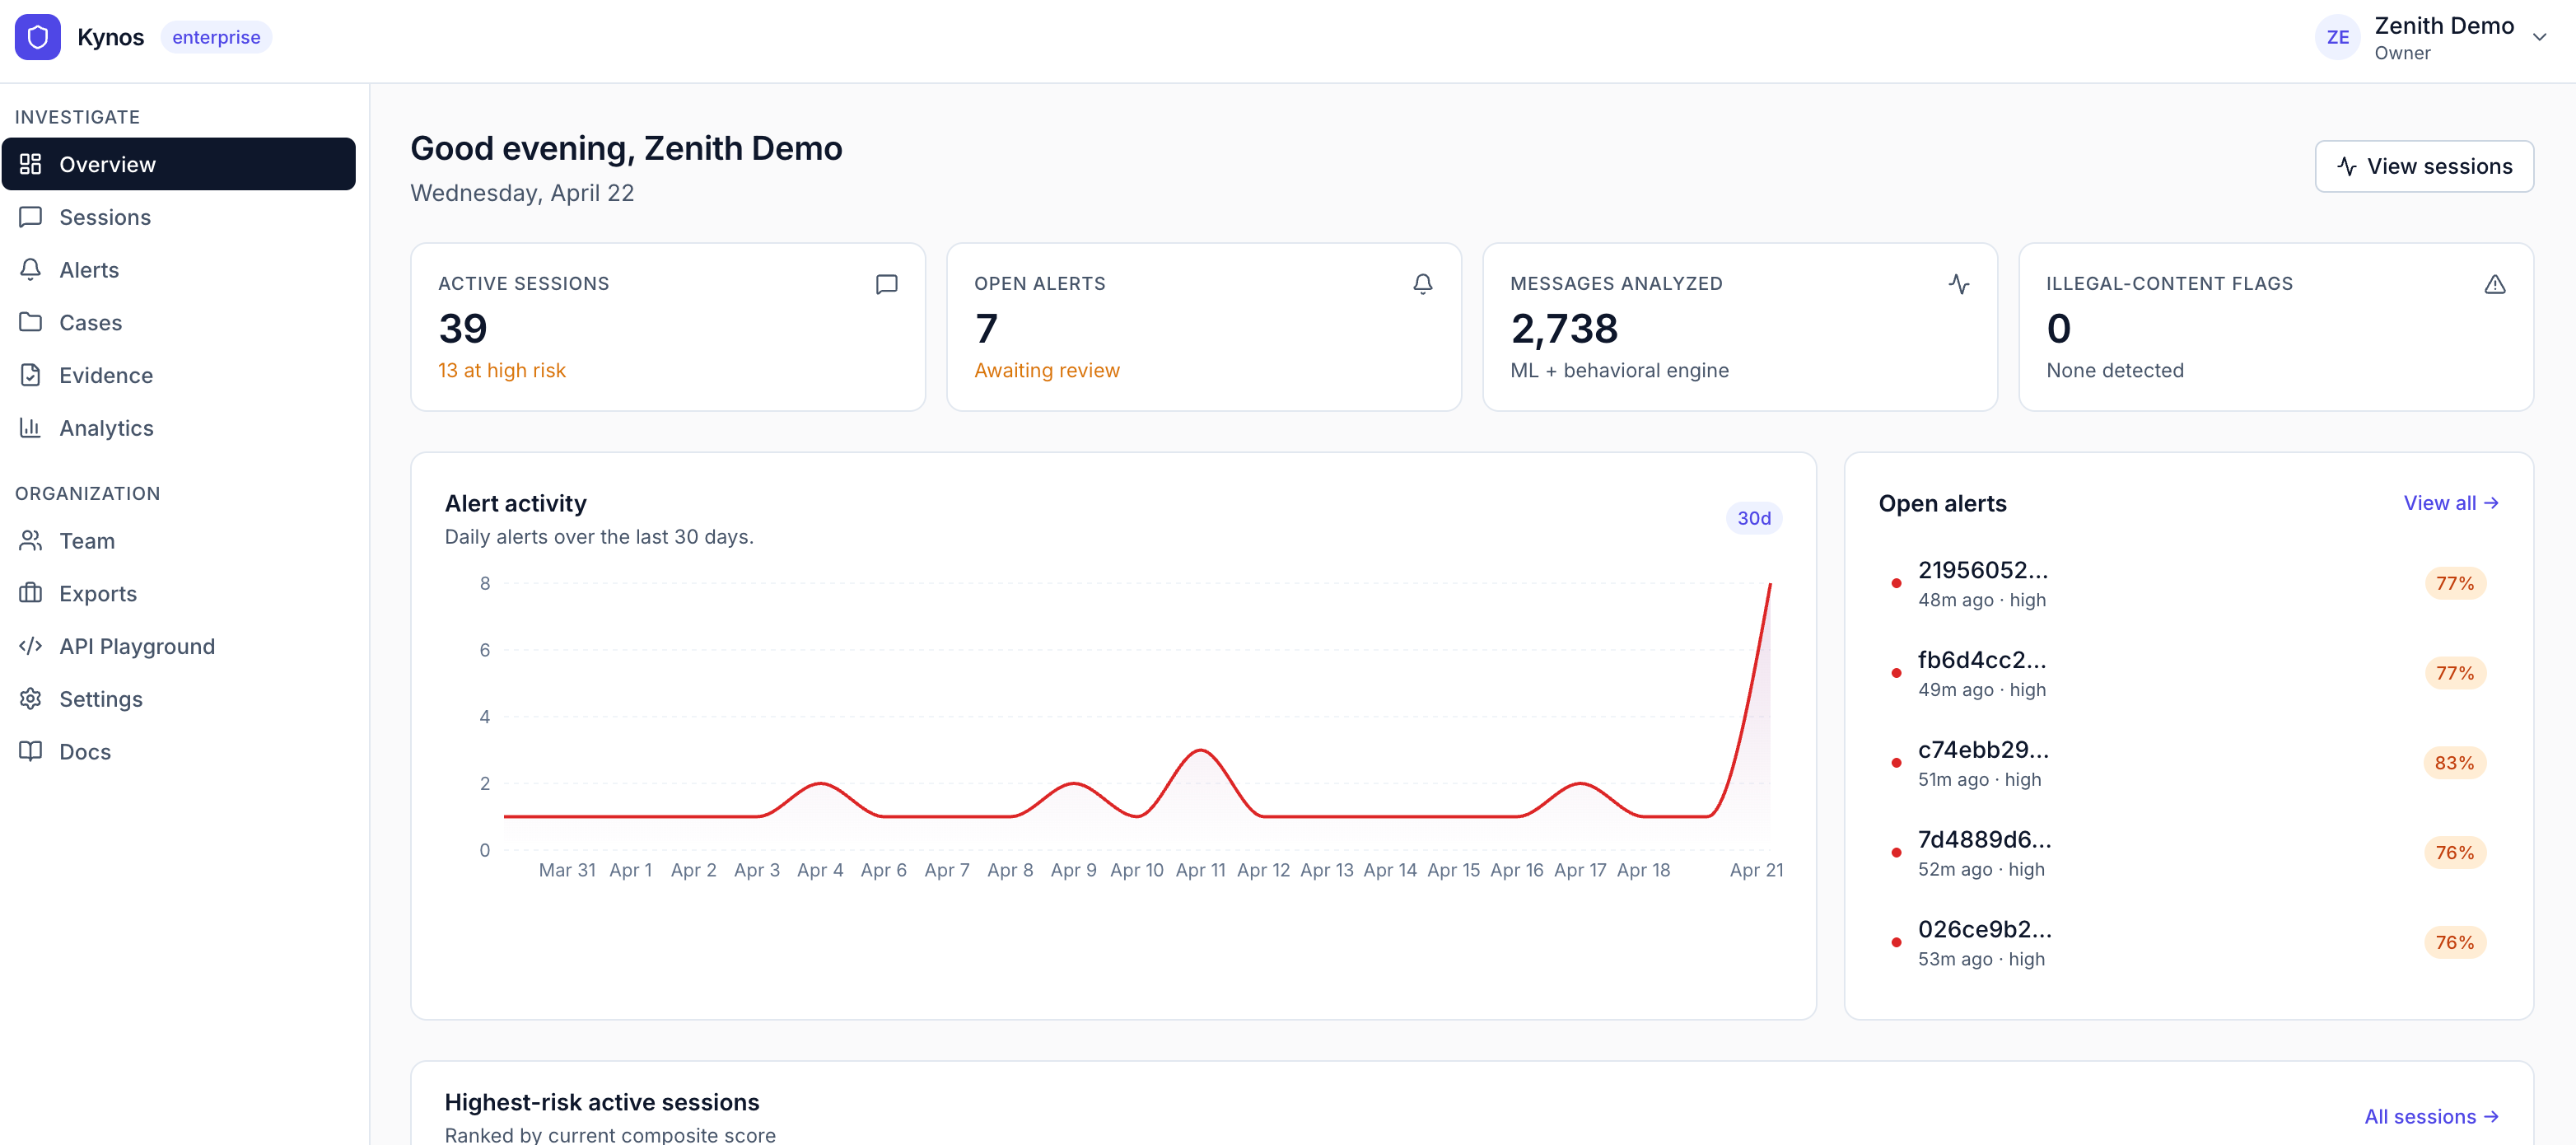This screenshot has height=1145, width=2576.
Task: Click the Evidence document icon
Action: 30,375
